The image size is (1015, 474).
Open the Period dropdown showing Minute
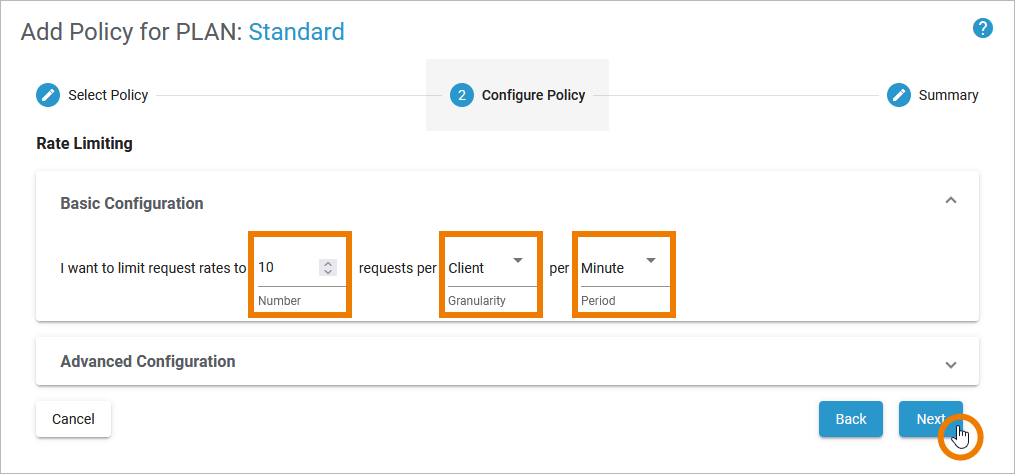pyautogui.click(x=620, y=267)
